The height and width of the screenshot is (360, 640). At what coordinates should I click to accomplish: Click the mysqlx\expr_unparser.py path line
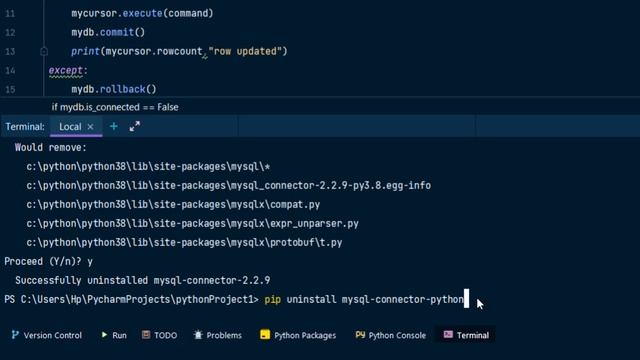(x=192, y=224)
